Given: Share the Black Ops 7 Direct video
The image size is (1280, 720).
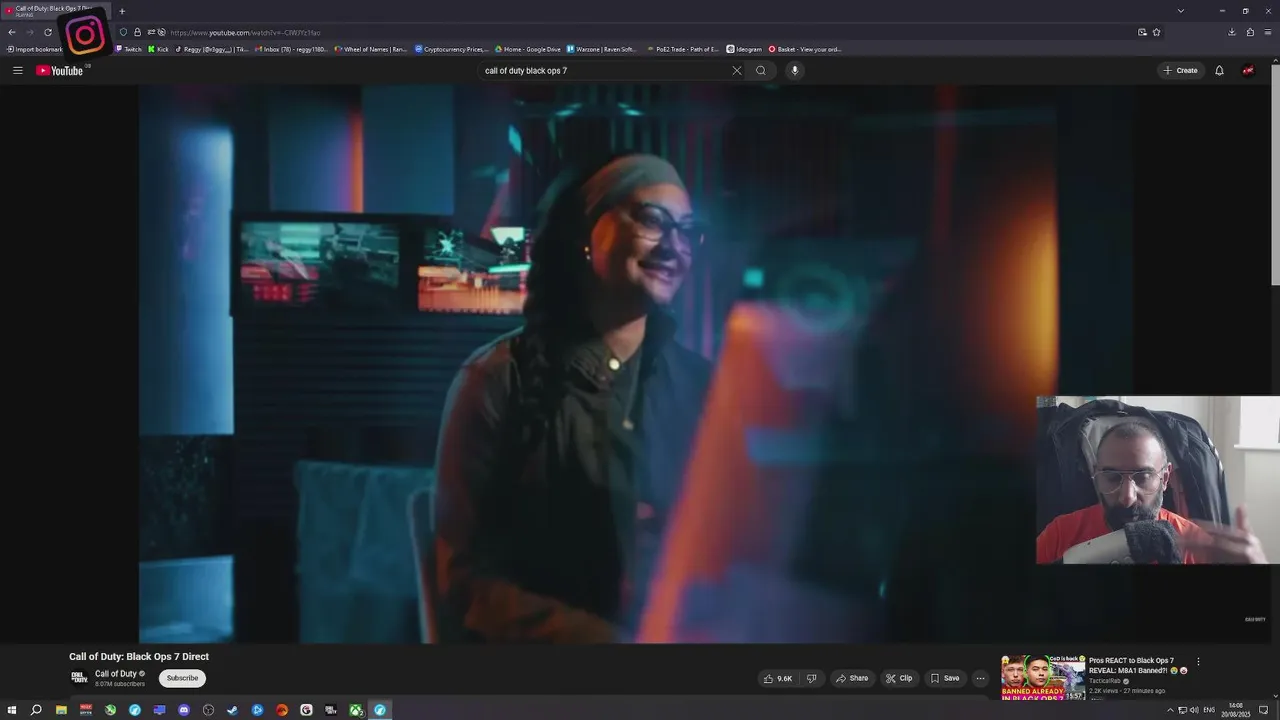Looking at the screenshot, I should 852,678.
